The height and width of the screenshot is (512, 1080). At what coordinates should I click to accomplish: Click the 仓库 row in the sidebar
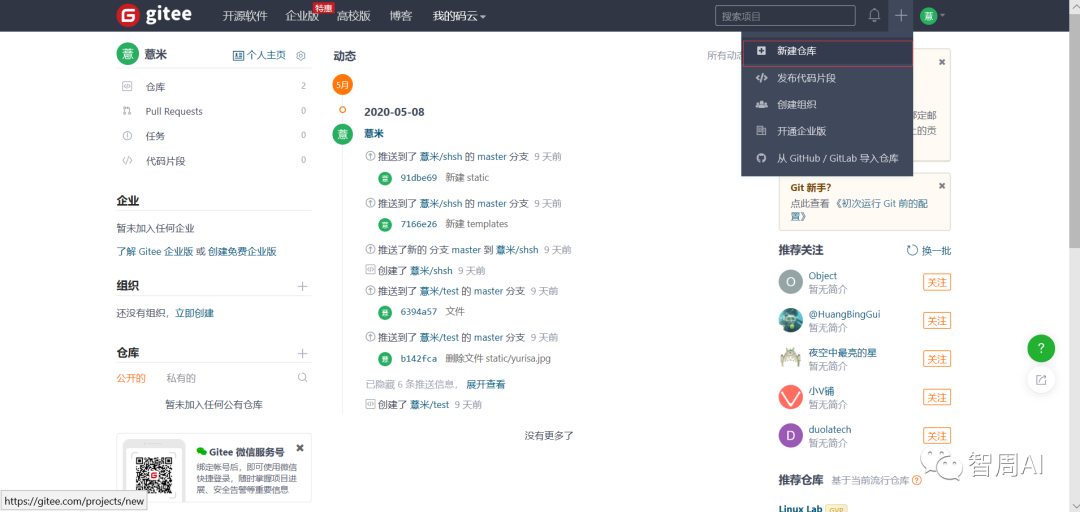click(x=214, y=87)
